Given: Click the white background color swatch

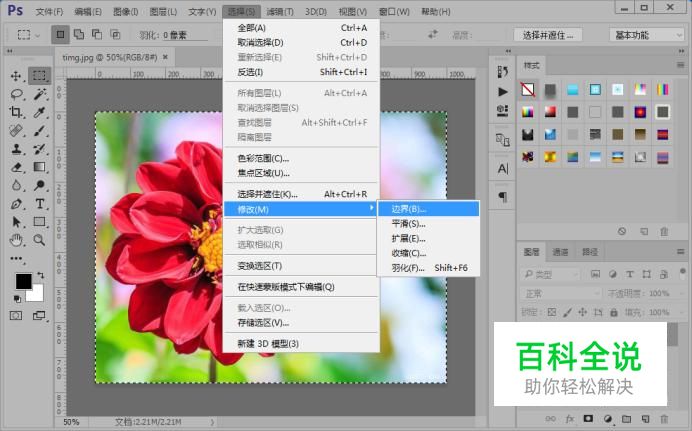Looking at the screenshot, I should tap(37, 295).
